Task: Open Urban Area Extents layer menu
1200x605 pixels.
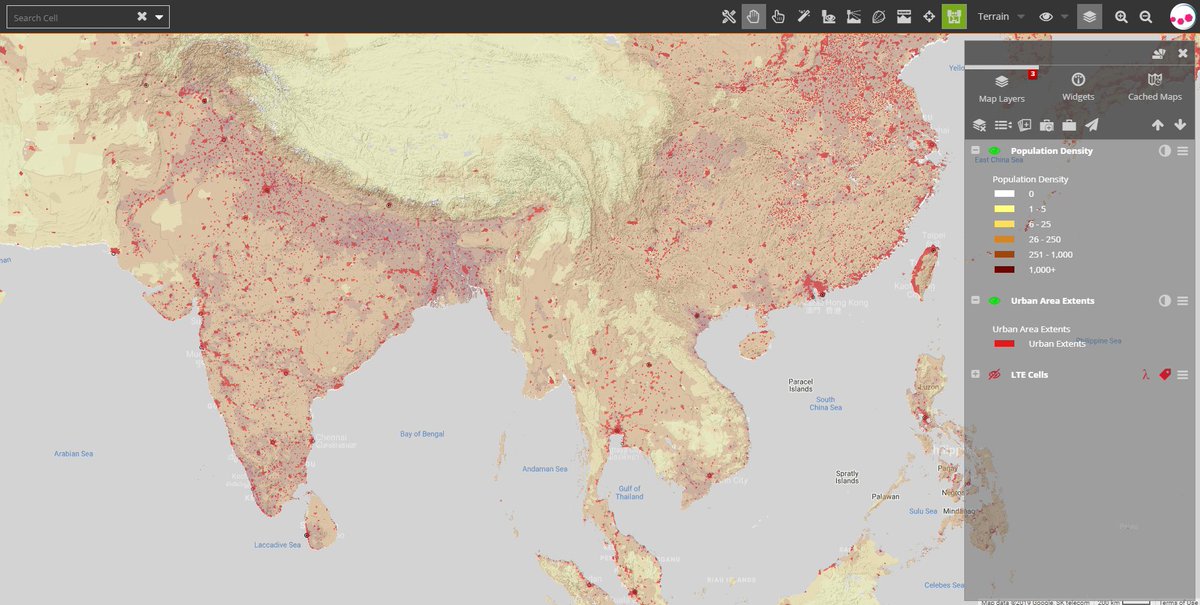Action: tap(1182, 301)
